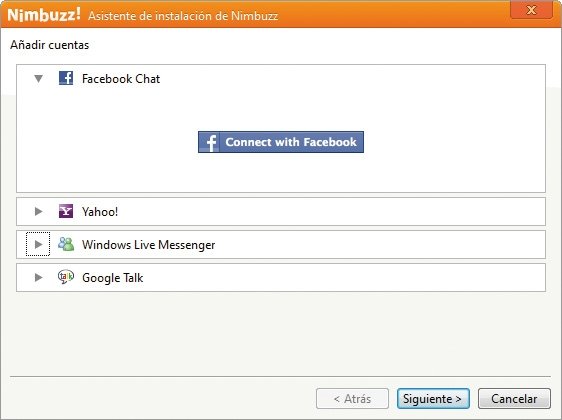Click the greyed-out Atrás button

coord(352,398)
